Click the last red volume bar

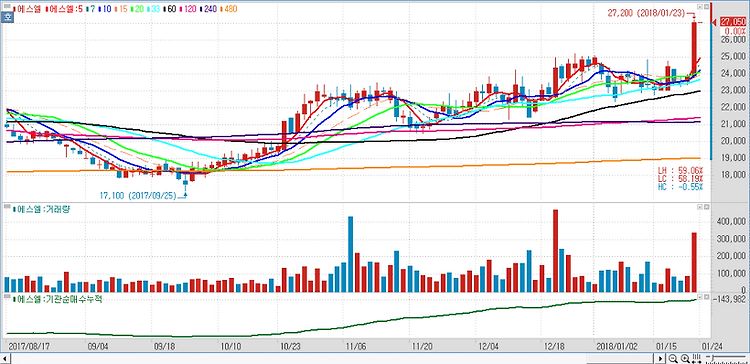(x=694, y=262)
